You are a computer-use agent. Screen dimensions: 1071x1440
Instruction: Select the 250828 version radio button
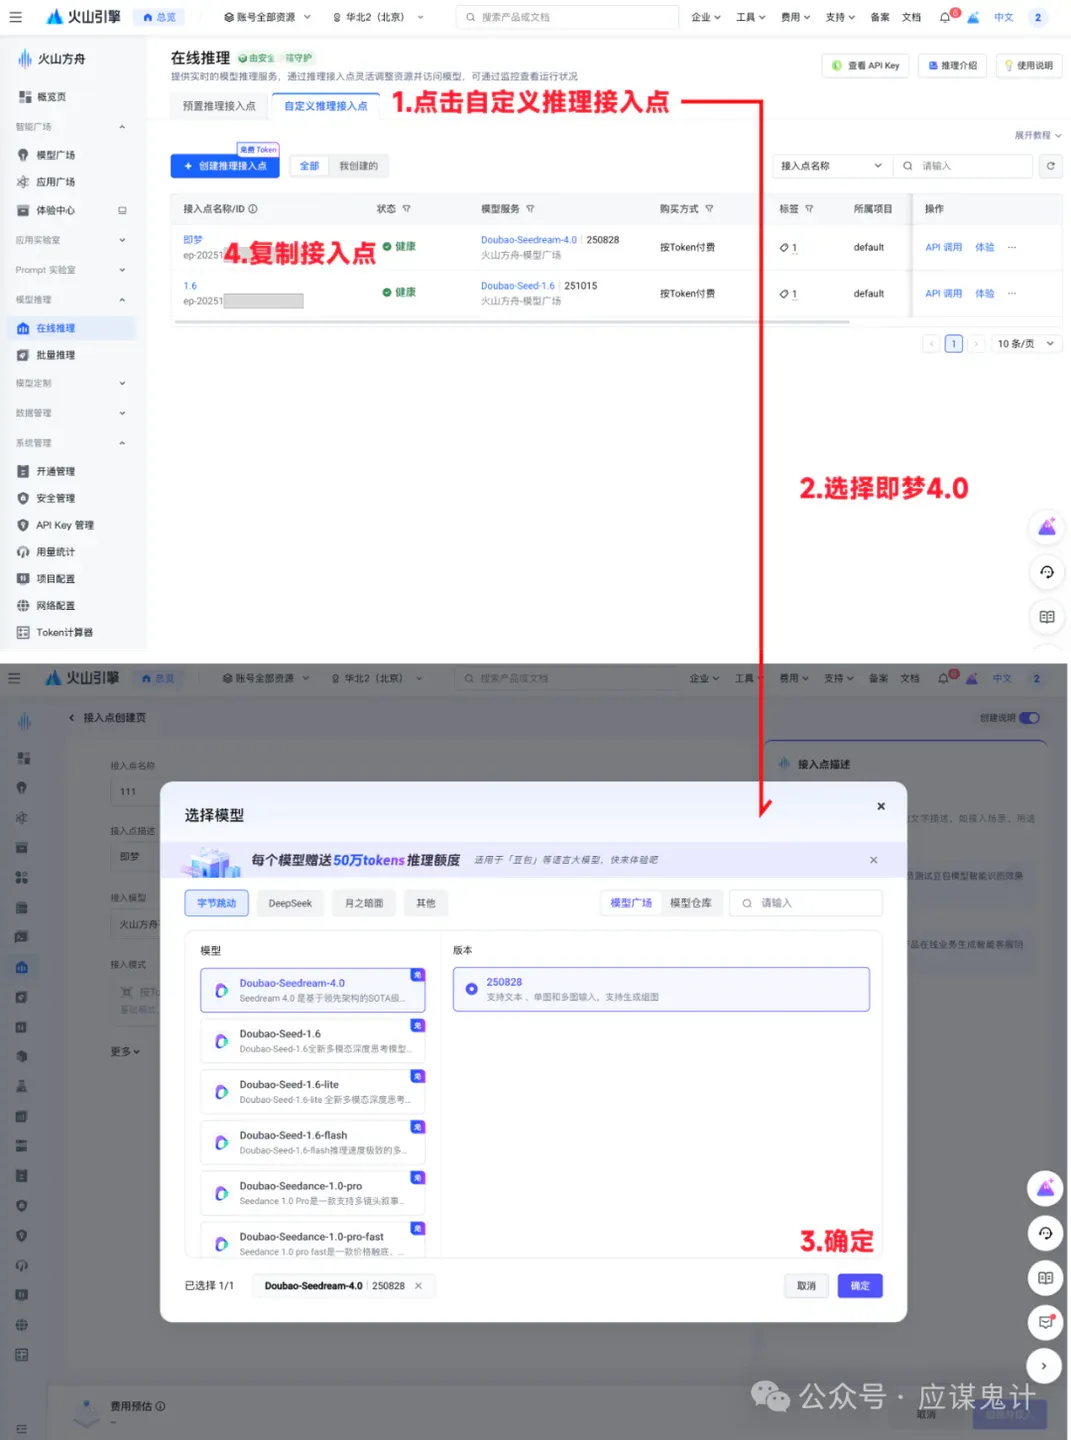tap(471, 989)
